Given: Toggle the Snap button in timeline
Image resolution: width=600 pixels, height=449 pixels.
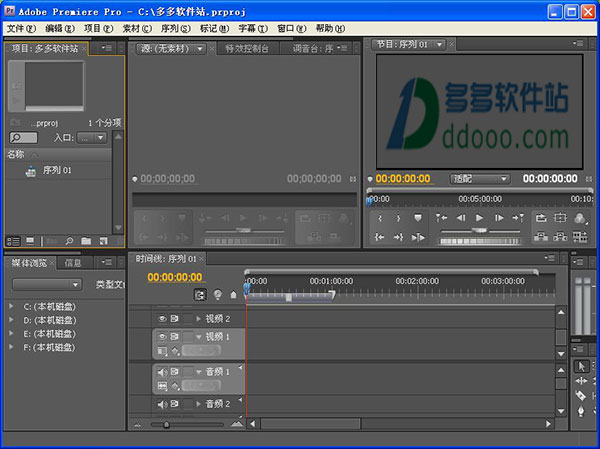Looking at the screenshot, I should [x=200, y=295].
